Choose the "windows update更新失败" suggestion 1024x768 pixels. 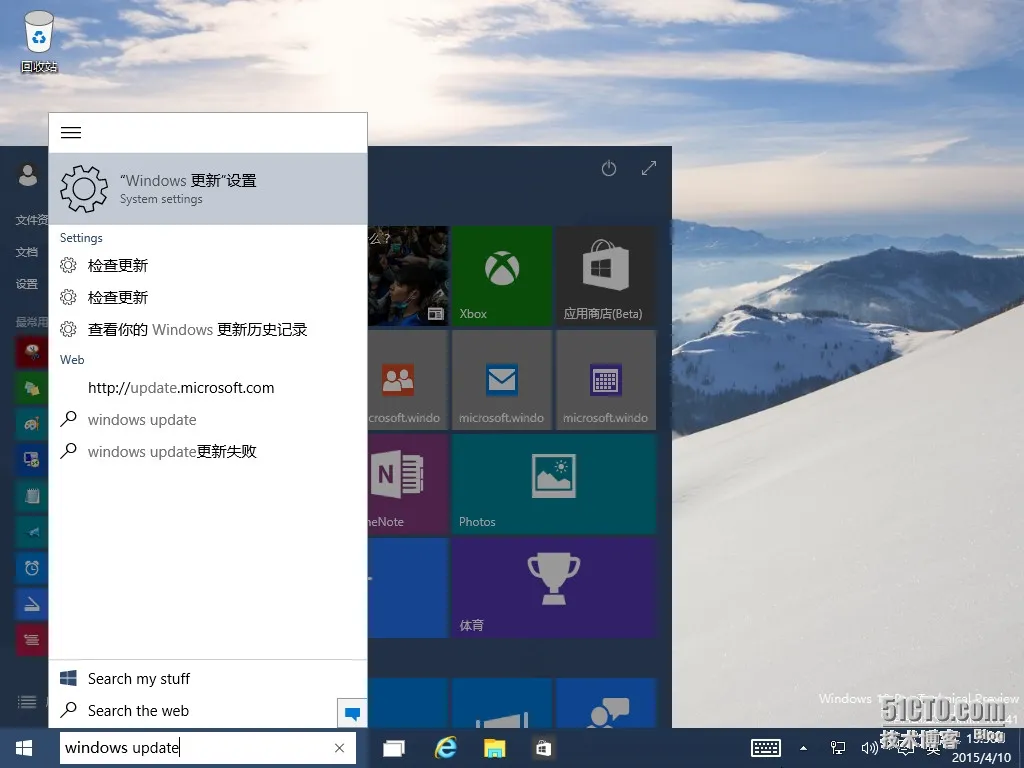point(208,451)
